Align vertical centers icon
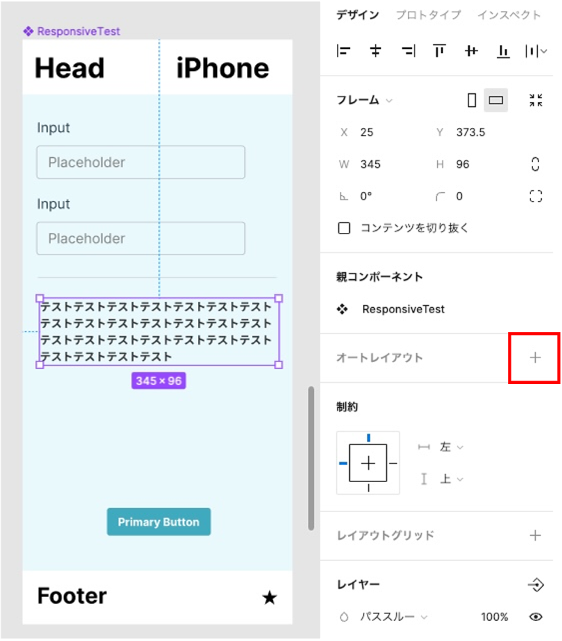Image resolution: width=562 pixels, height=641 pixels. tap(471, 51)
